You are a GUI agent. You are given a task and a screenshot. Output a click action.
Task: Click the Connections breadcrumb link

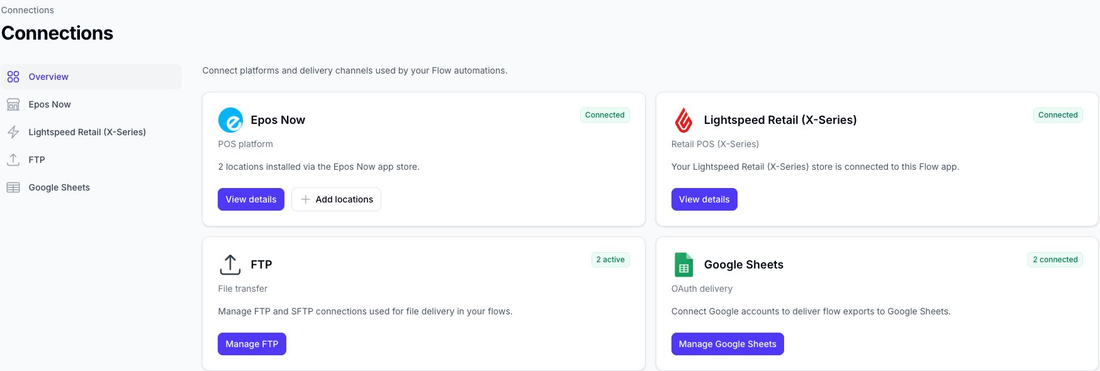click(27, 11)
